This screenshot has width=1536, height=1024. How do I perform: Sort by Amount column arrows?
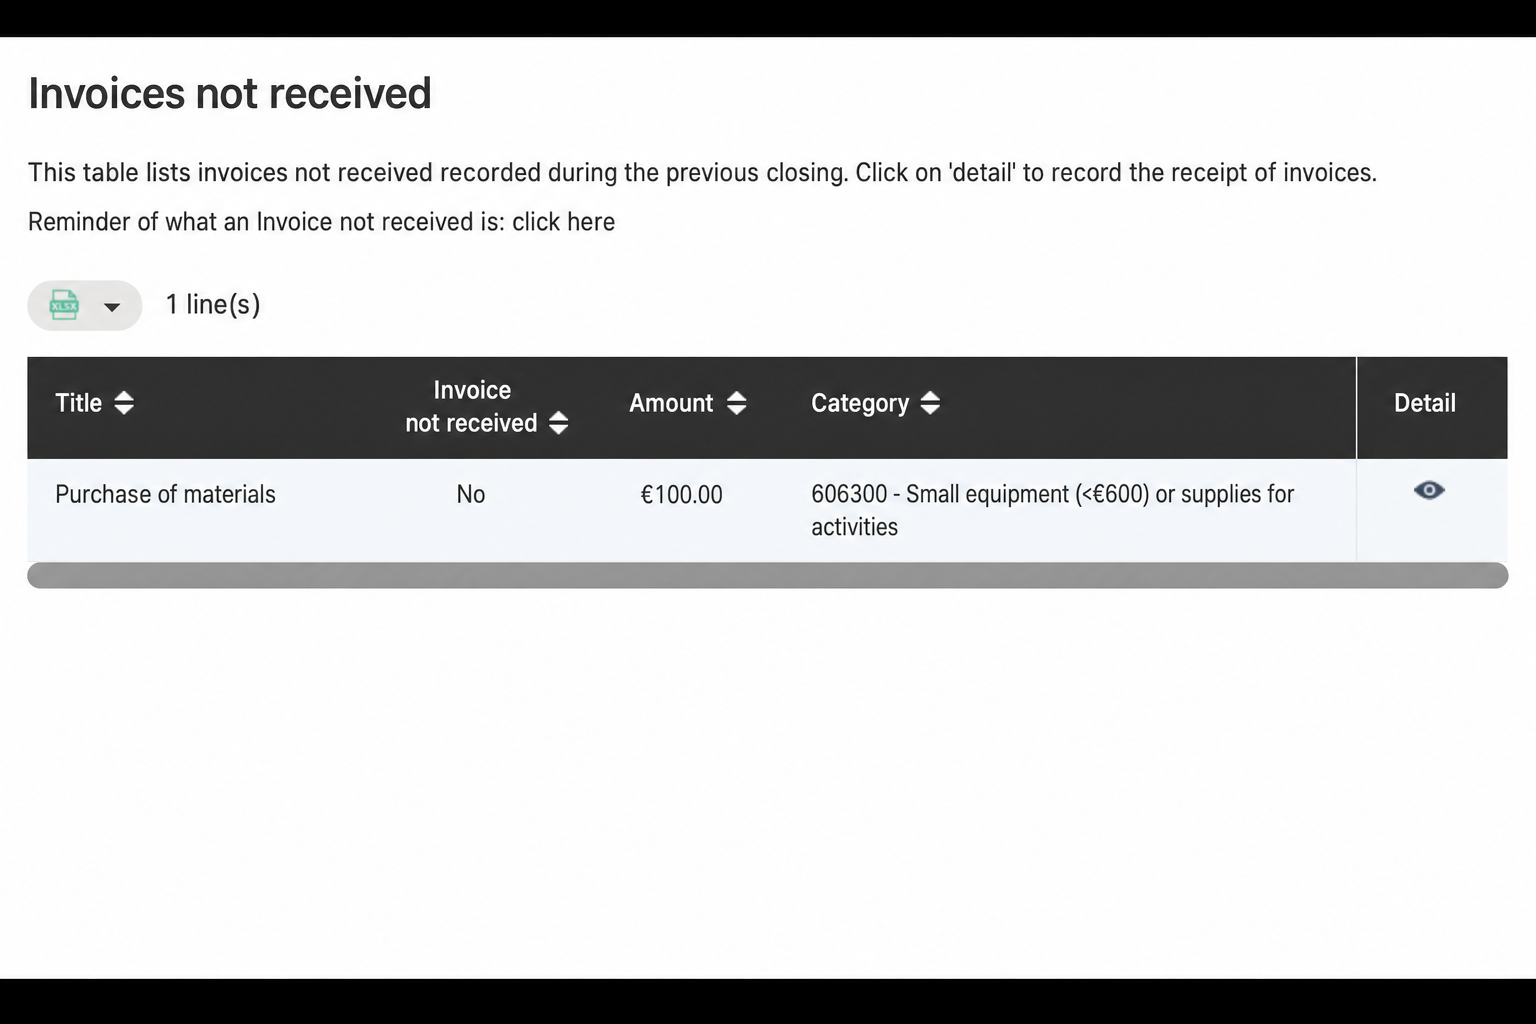[737, 403]
